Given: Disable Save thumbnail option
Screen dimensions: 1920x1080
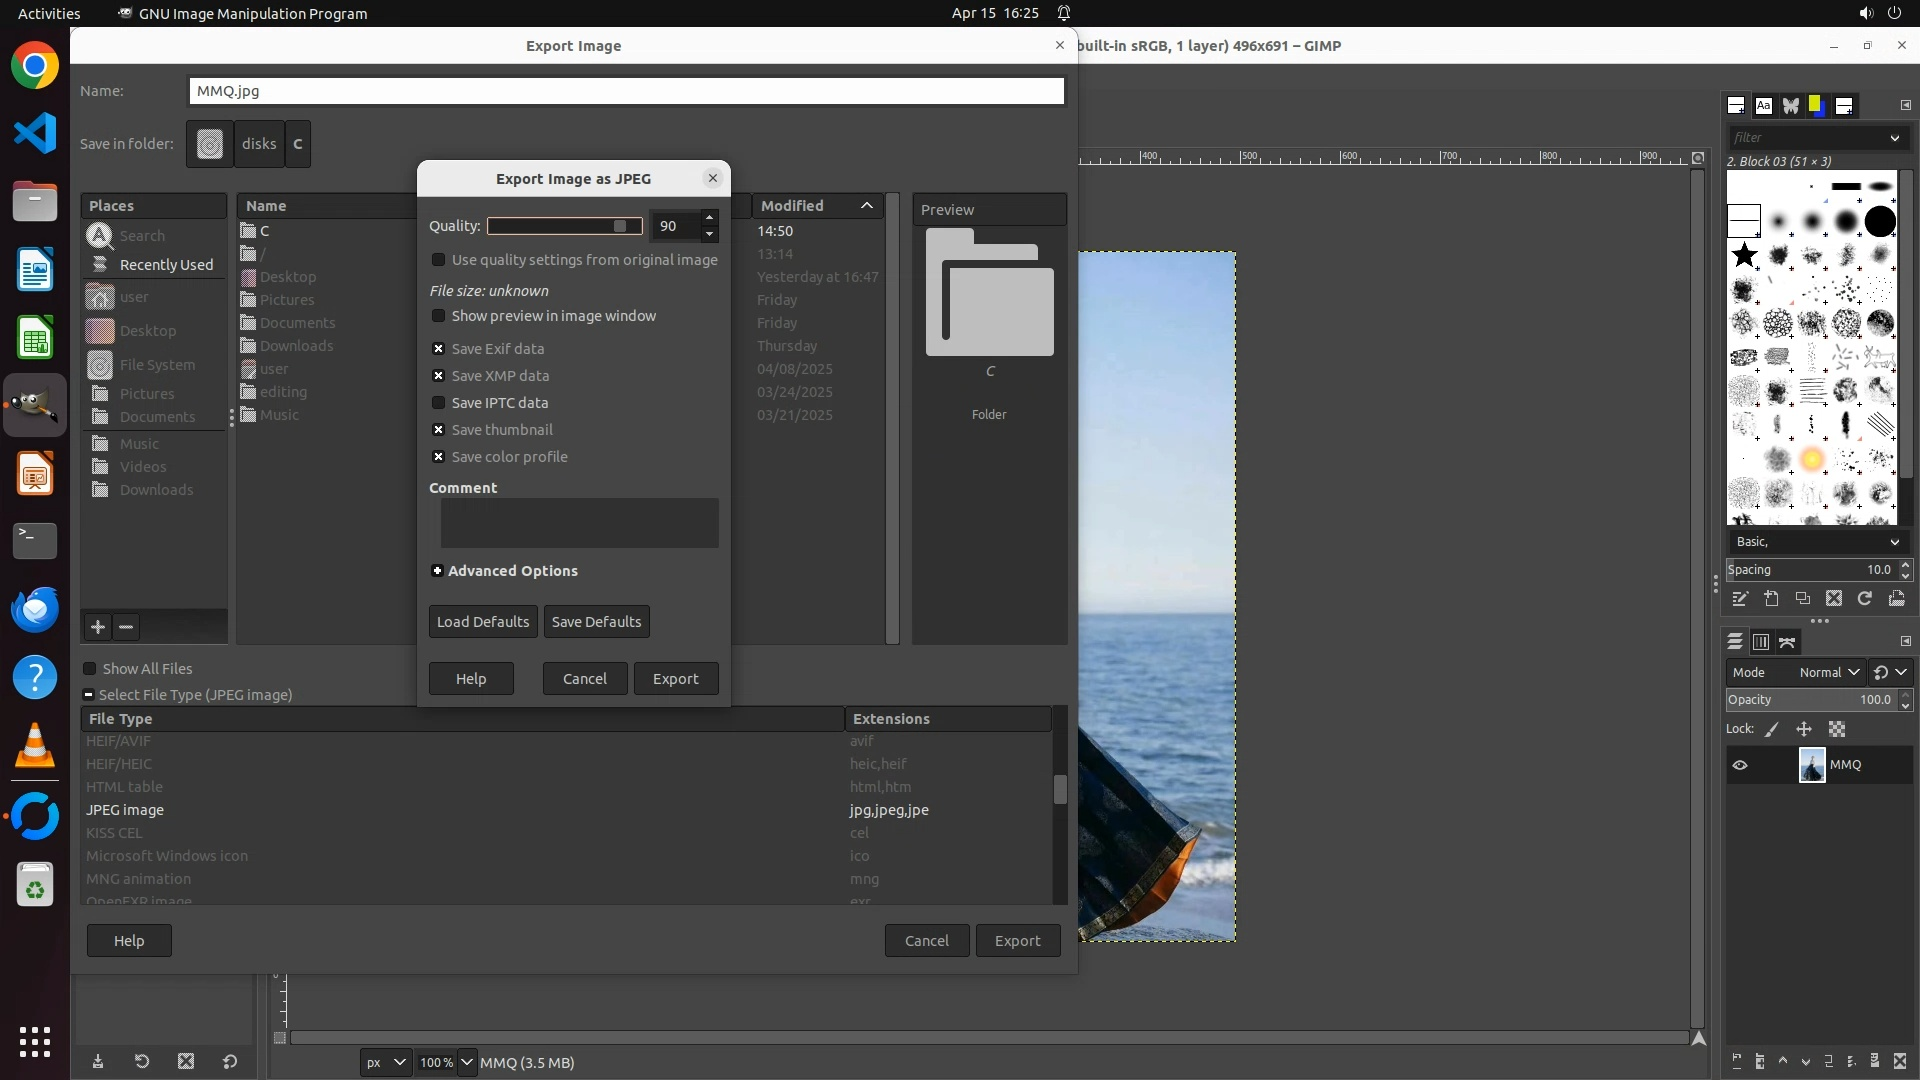Looking at the screenshot, I should pos(438,430).
